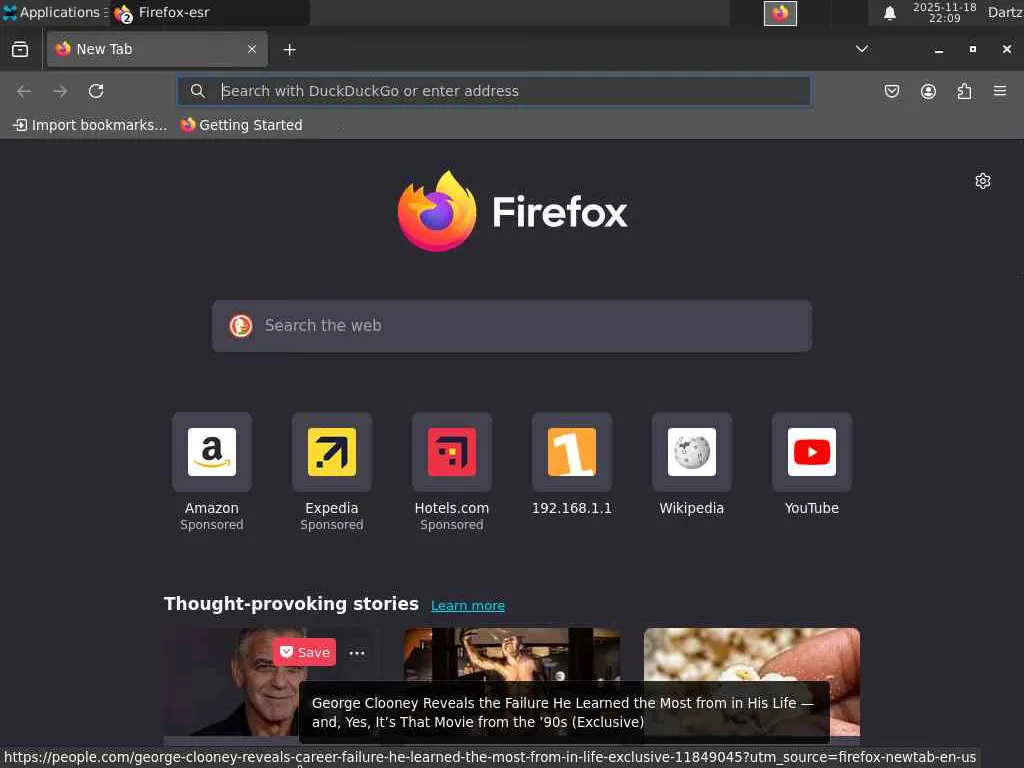Image resolution: width=1024 pixels, height=768 pixels.
Task: Click the magnifier icon in address bar
Action: click(x=197, y=91)
